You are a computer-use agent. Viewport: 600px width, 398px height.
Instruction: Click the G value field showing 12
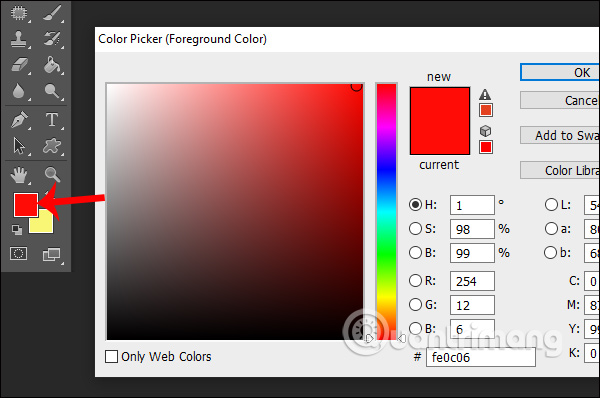tap(472, 305)
